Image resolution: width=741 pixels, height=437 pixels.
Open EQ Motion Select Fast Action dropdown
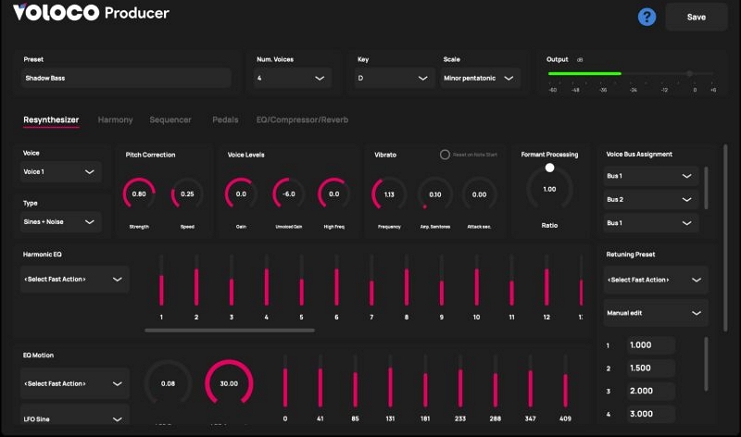(x=74, y=384)
